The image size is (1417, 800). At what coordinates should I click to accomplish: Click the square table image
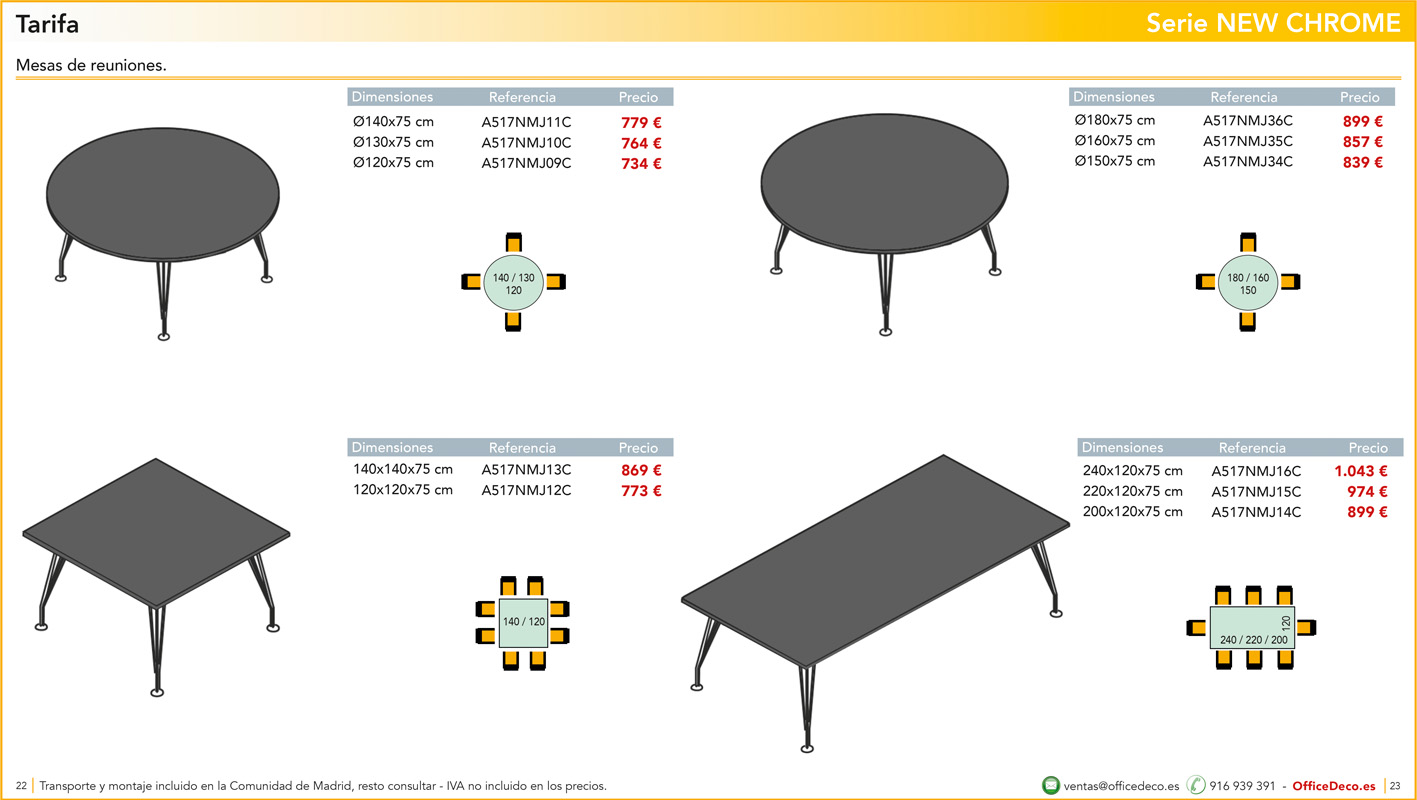click(156, 577)
